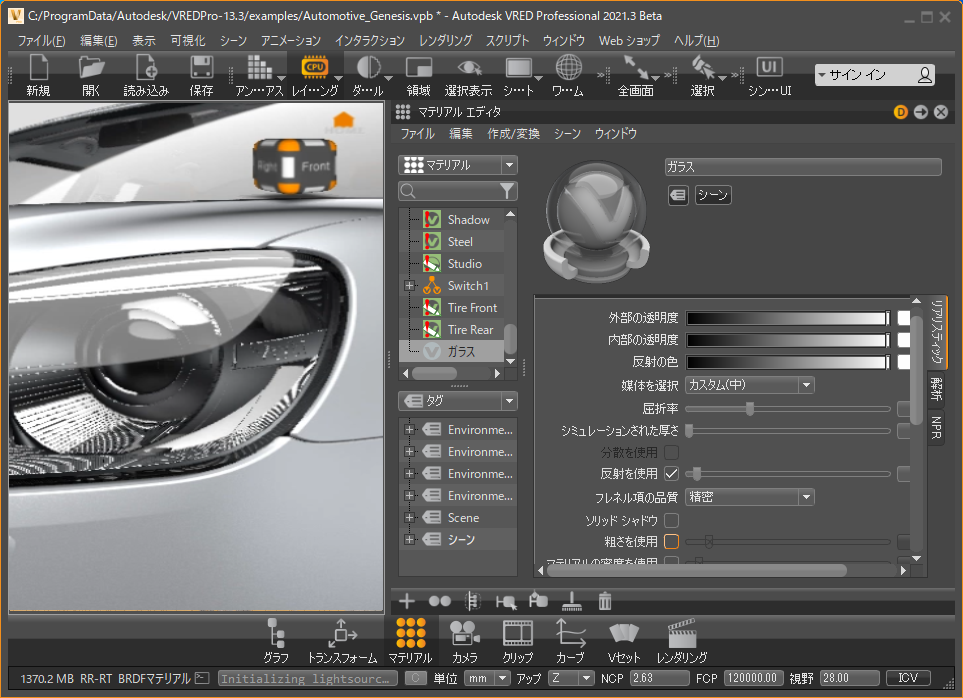Open the カメラ camera editor icon
This screenshot has height=698, width=963.
pos(464,633)
